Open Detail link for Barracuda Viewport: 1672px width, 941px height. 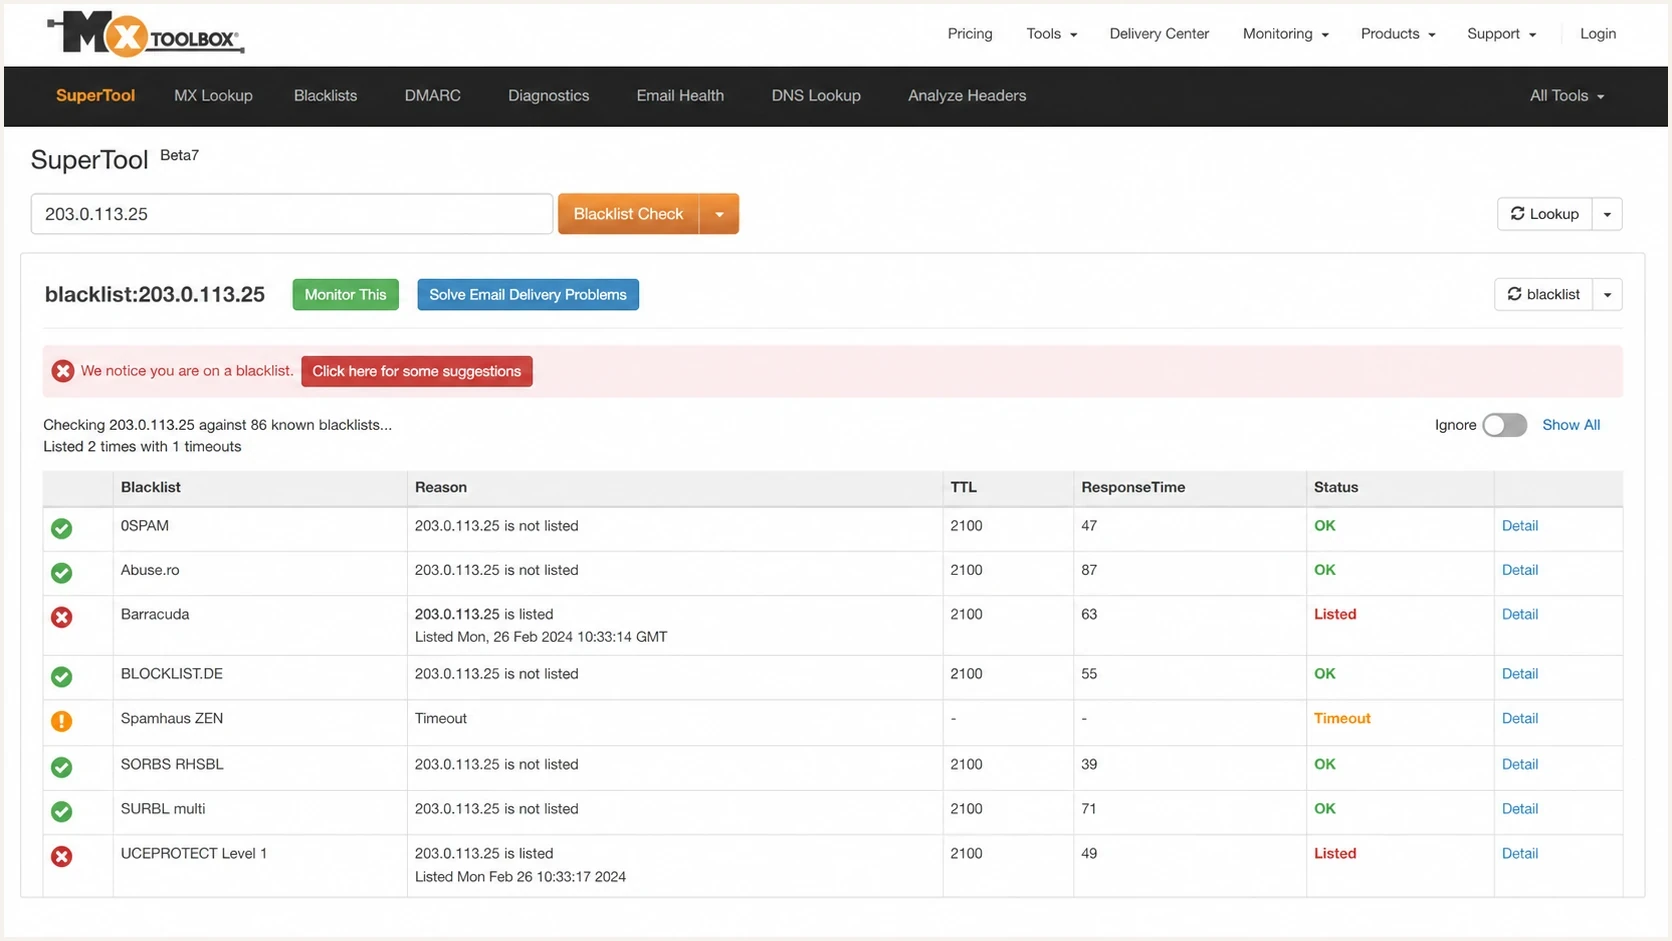coord(1519,614)
